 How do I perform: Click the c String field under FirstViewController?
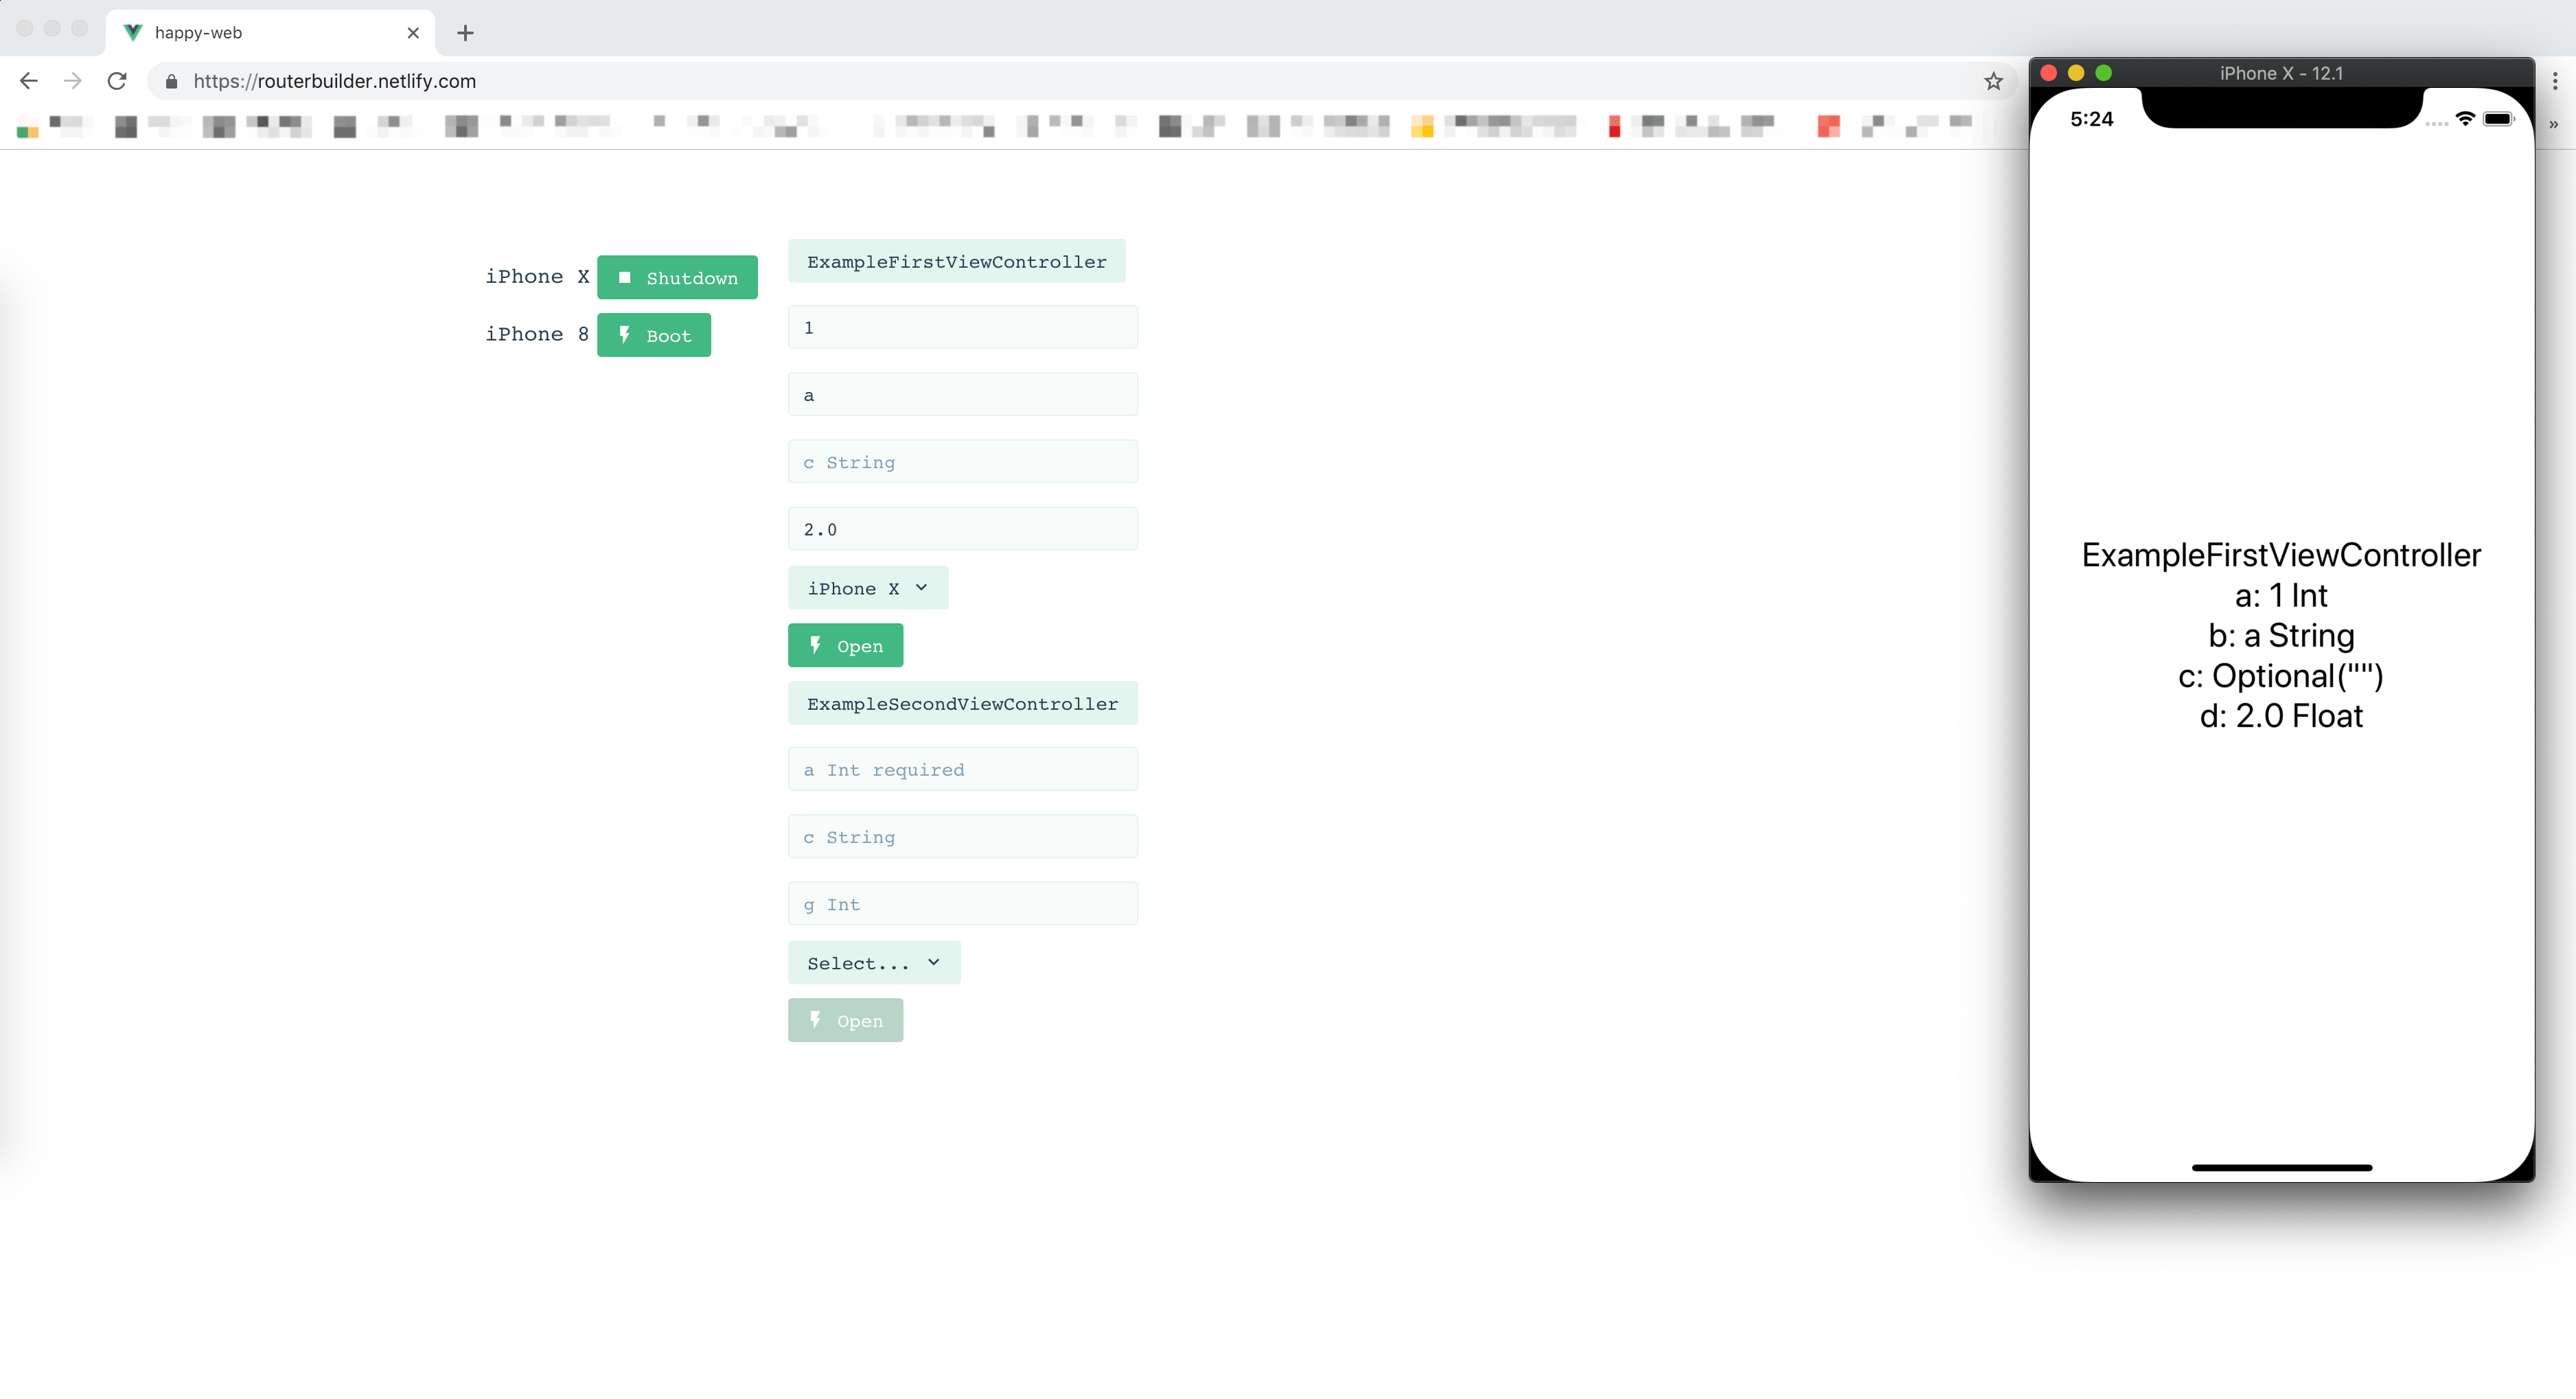[x=962, y=462]
